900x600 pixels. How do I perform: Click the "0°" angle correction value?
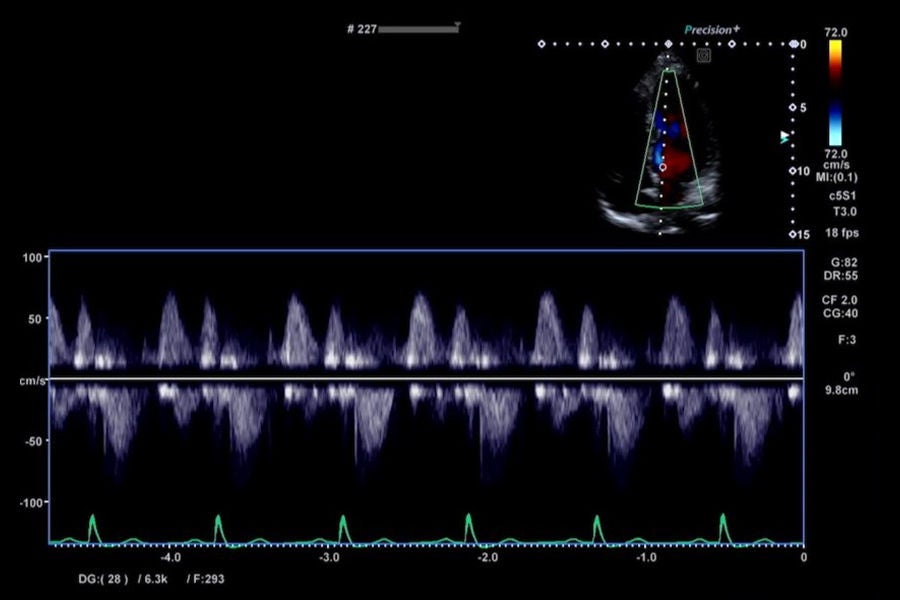(x=849, y=377)
